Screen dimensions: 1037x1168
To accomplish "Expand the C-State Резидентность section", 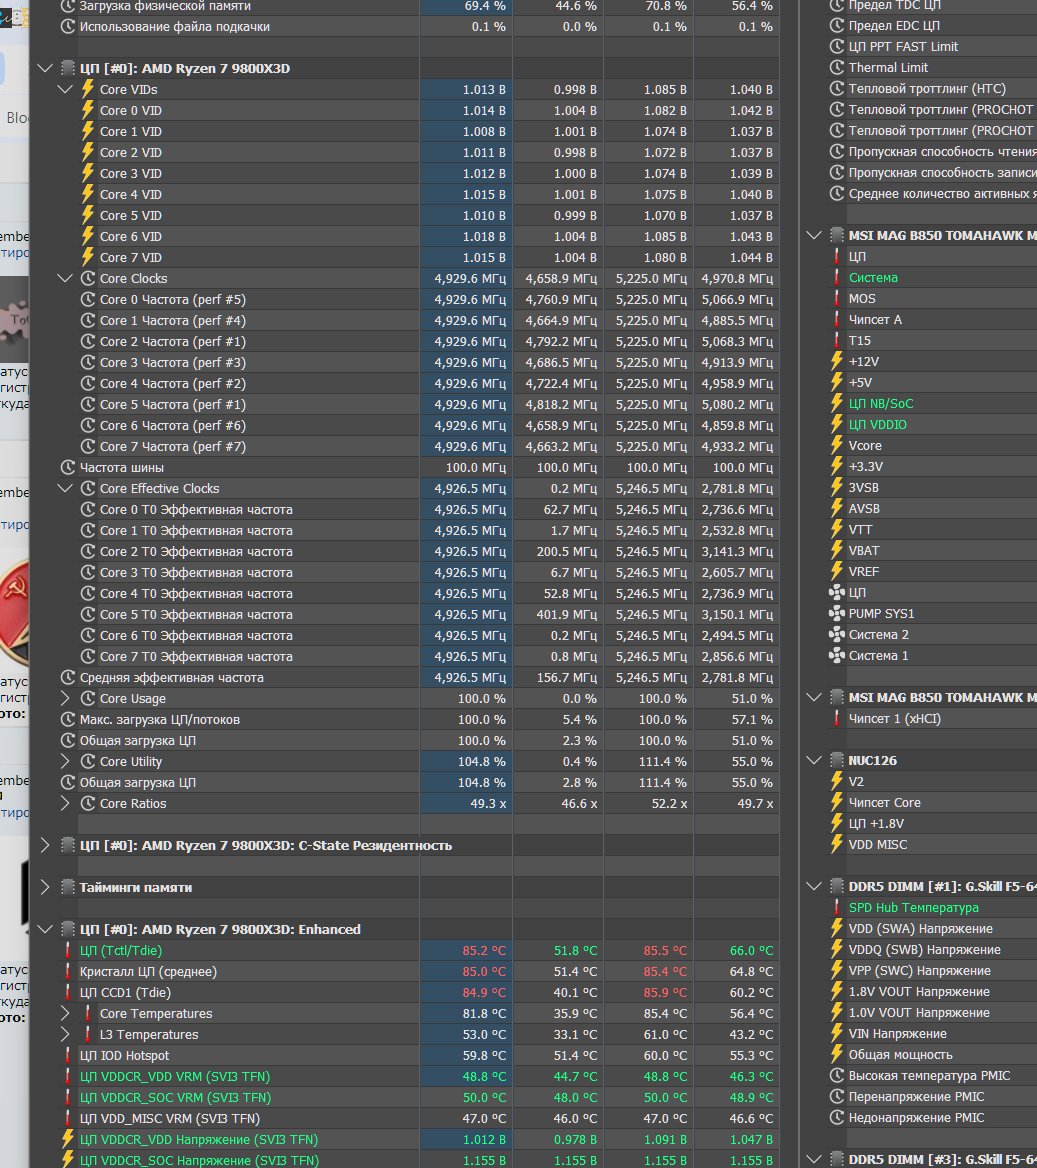I will click(45, 845).
